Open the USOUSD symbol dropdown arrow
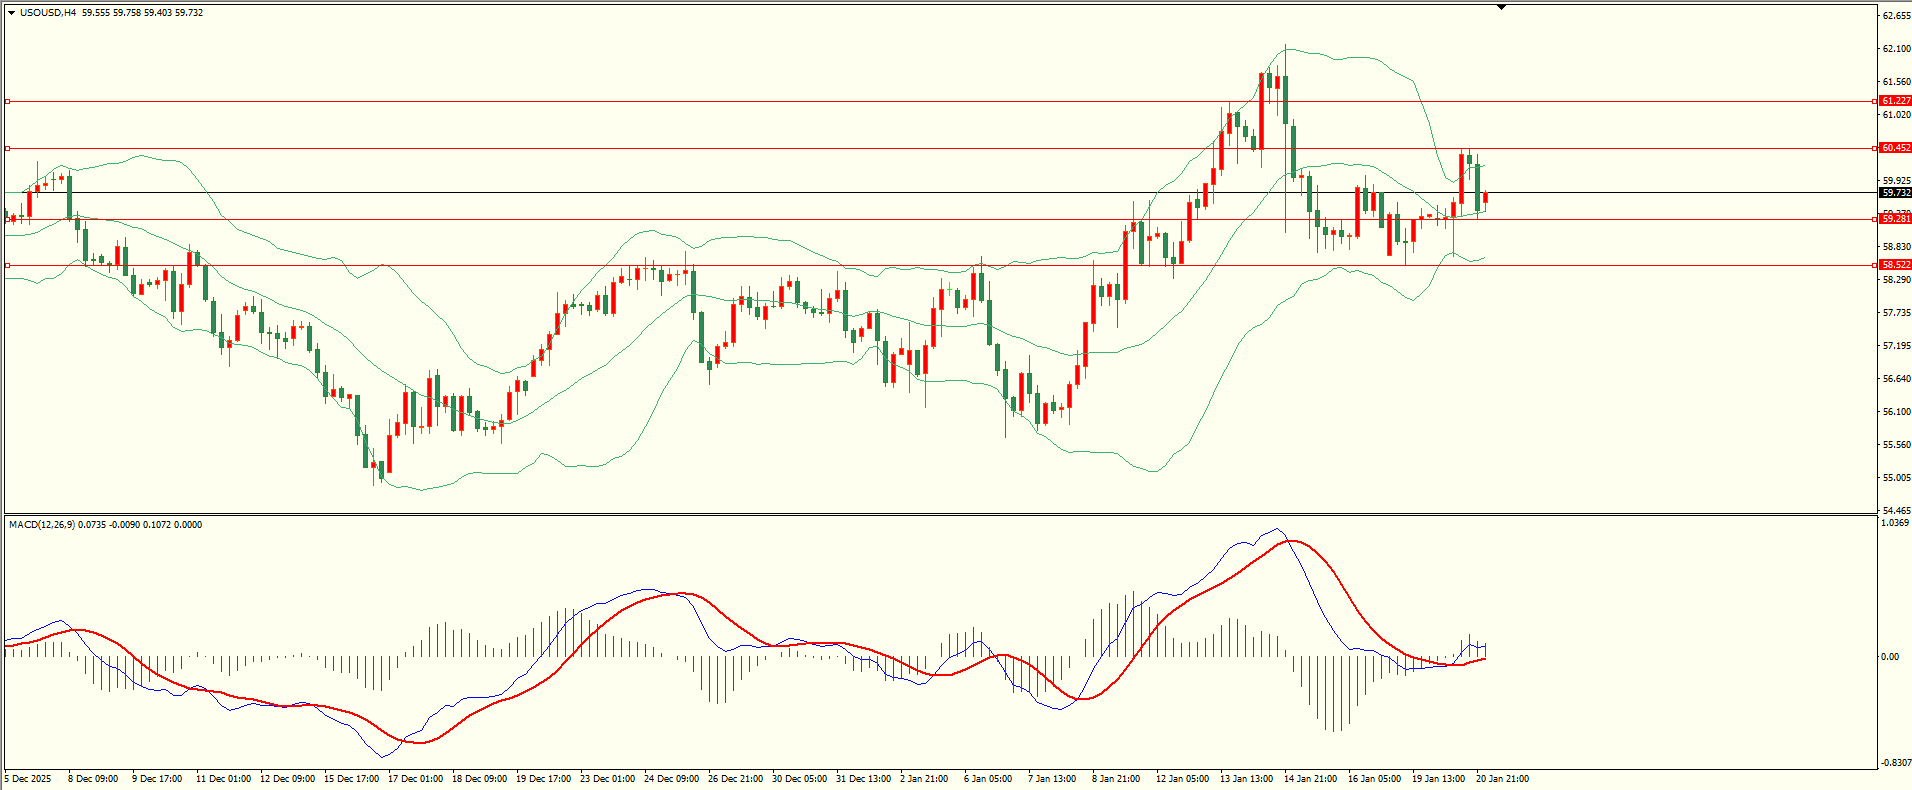Screen dimensions: 1912x790 tap(11, 13)
